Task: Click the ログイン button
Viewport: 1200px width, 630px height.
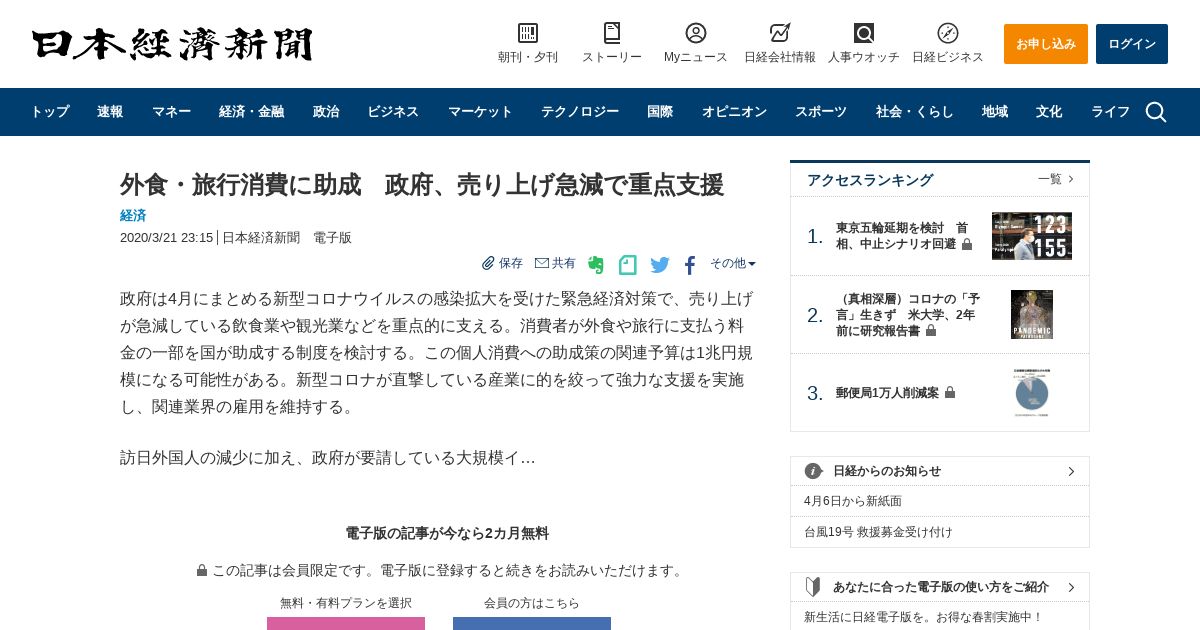Action: tap(1132, 44)
